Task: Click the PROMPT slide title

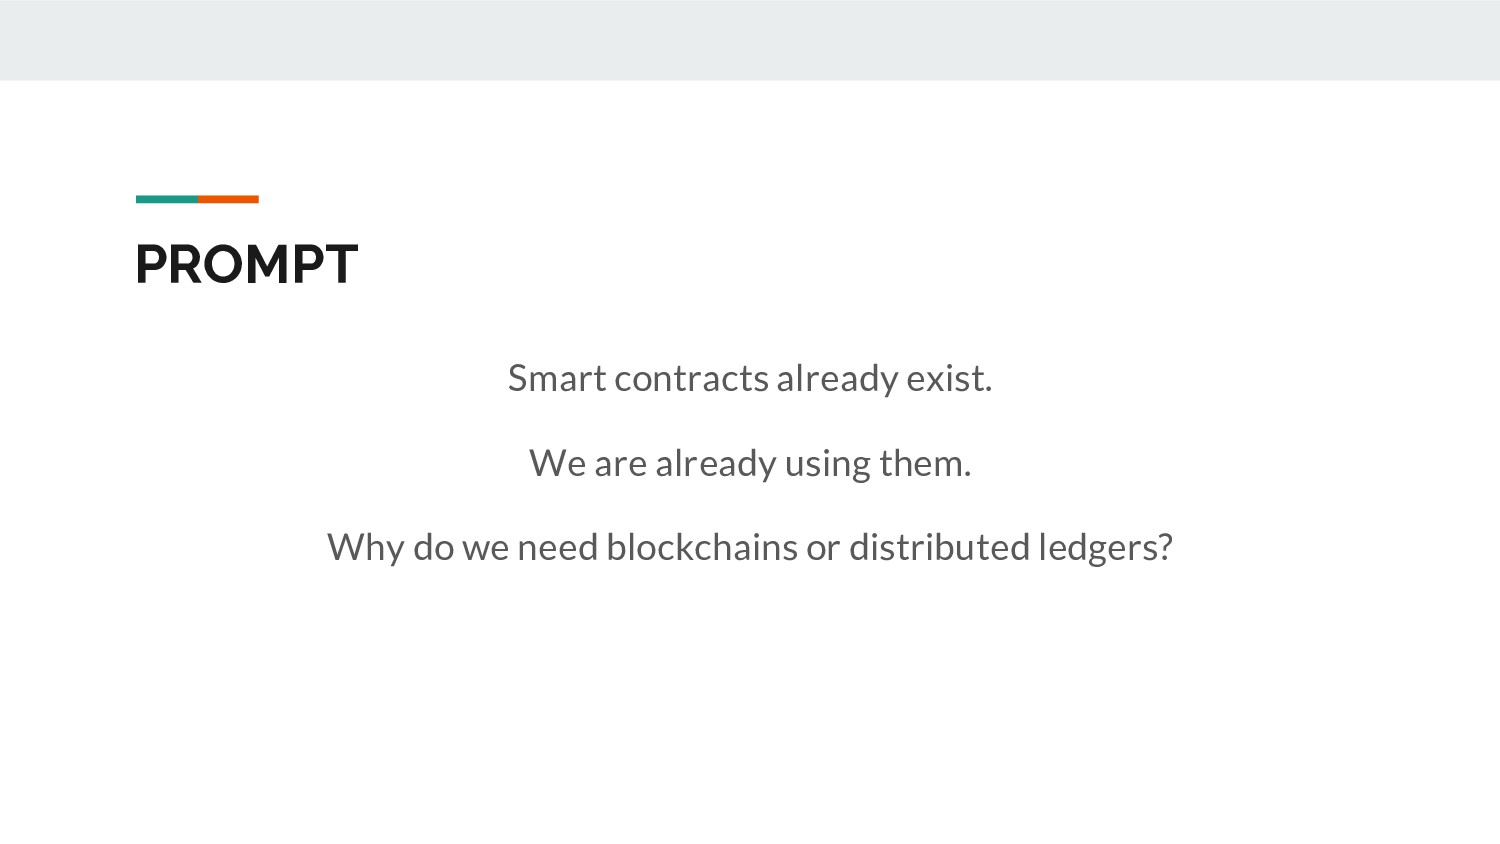Action: pos(246,265)
